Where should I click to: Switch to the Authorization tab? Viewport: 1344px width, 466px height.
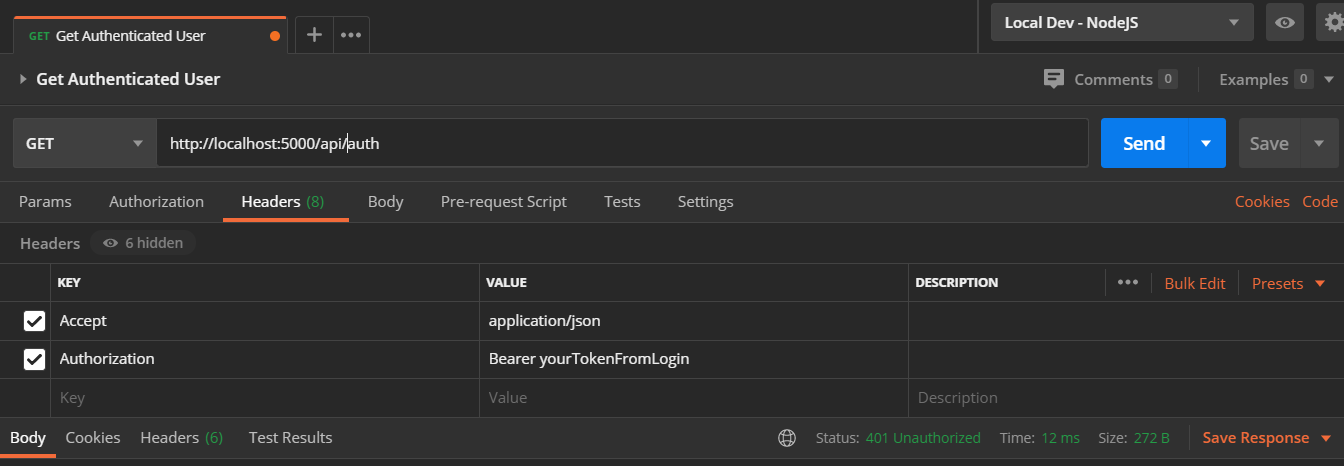tap(156, 202)
